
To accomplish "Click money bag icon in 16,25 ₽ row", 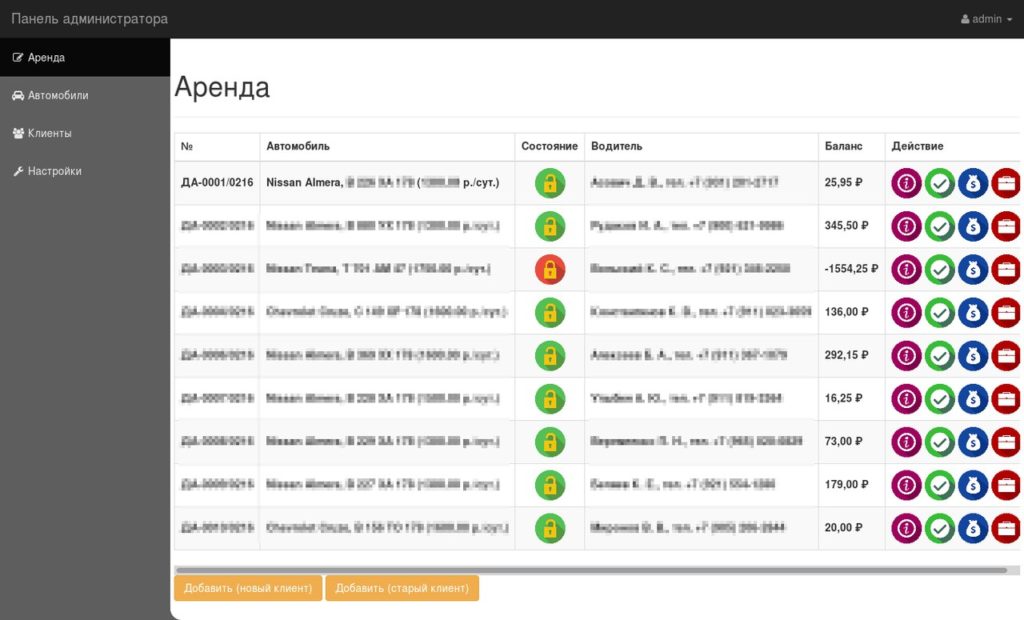I will 973,399.
